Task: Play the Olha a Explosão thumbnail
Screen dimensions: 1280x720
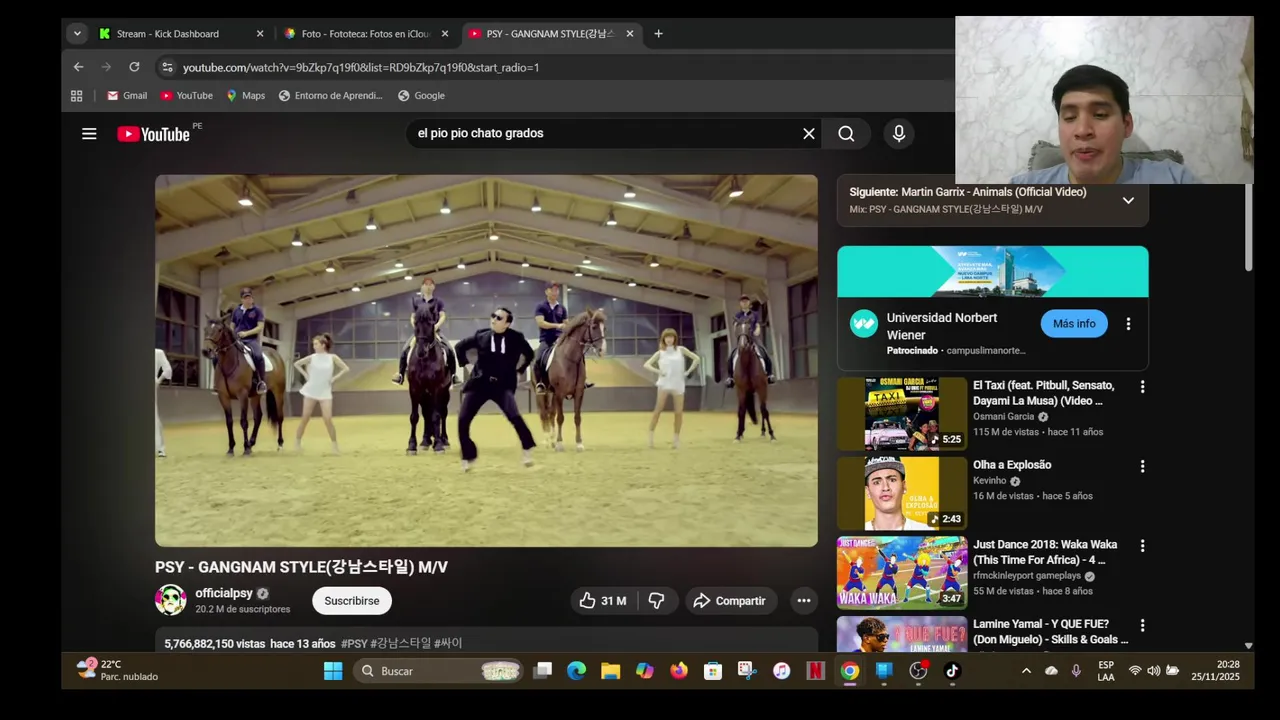Action: coord(902,493)
